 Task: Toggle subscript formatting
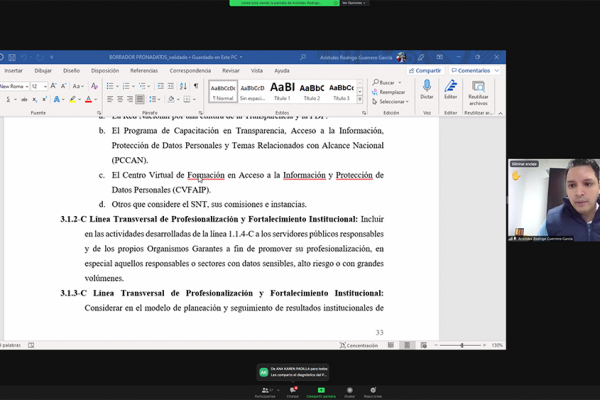click(x=34, y=100)
